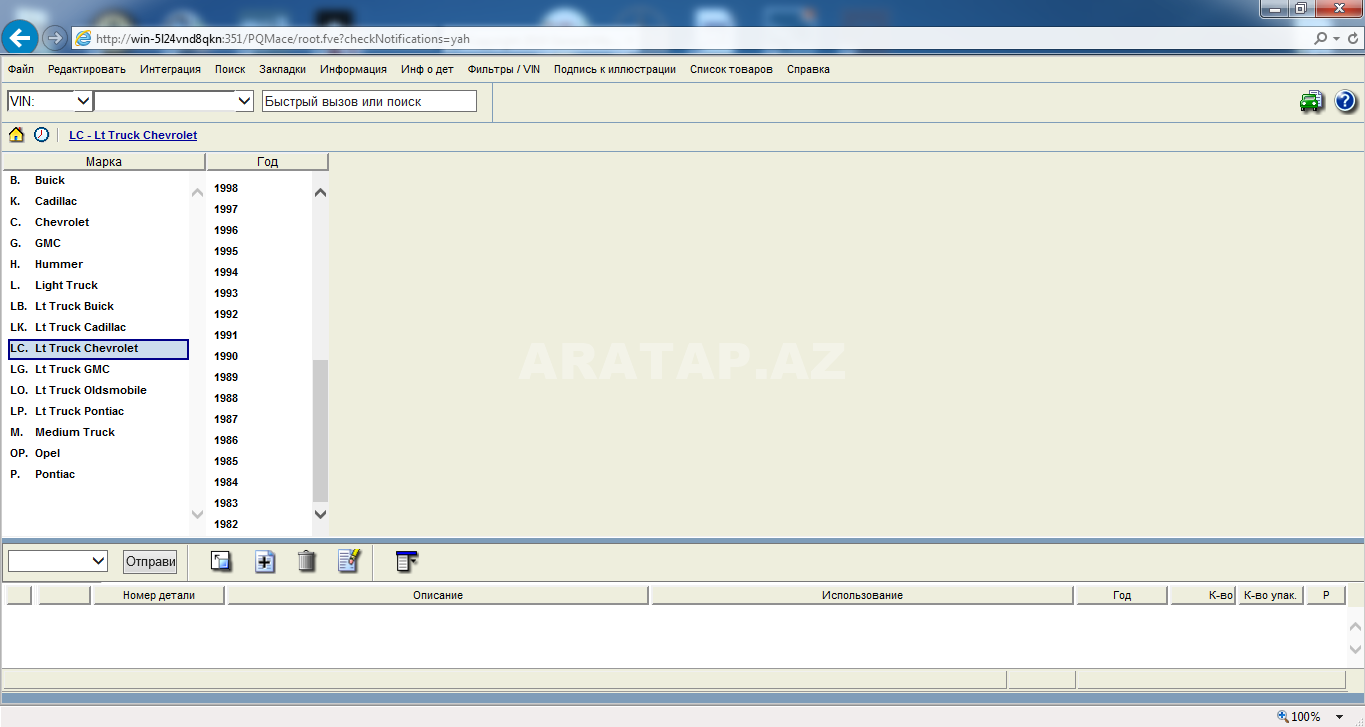The image size is (1365, 727).
Task: Click the home icon in the breadcrumb bar
Action: (17, 134)
